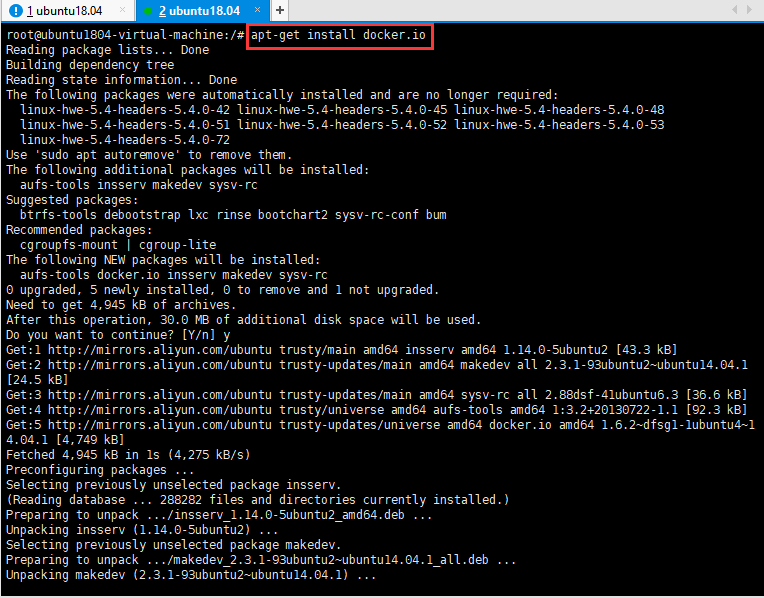Viewport: 764px width, 598px height.
Task: Click linux-hwe-5.4-headers-5.4.0-42 package name
Action: coord(125,110)
